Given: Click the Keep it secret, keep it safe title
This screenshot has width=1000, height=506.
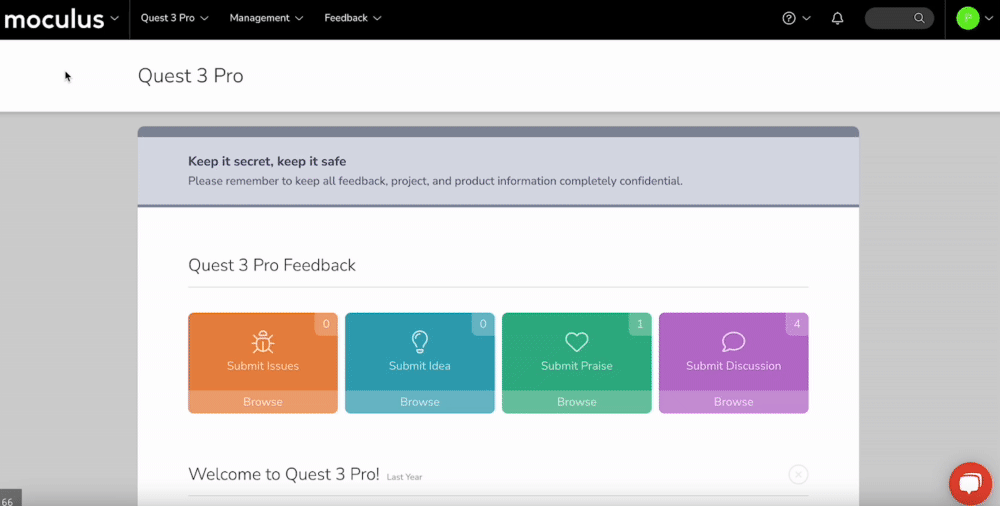Looking at the screenshot, I should tap(267, 161).
